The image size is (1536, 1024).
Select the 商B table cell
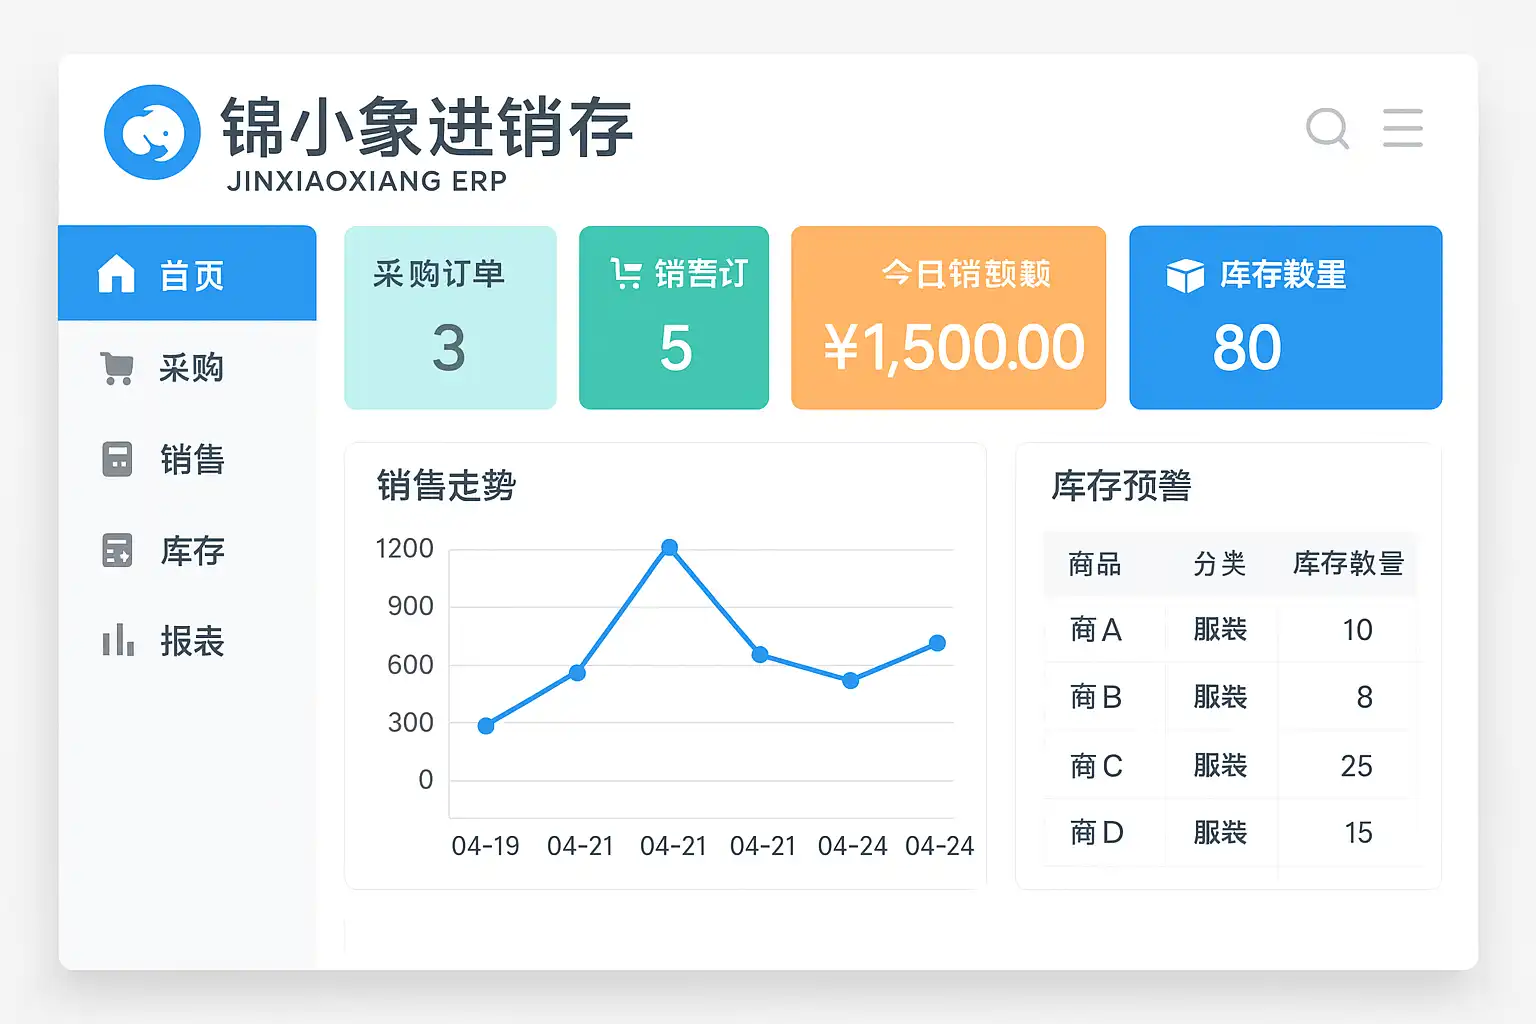pos(1096,697)
